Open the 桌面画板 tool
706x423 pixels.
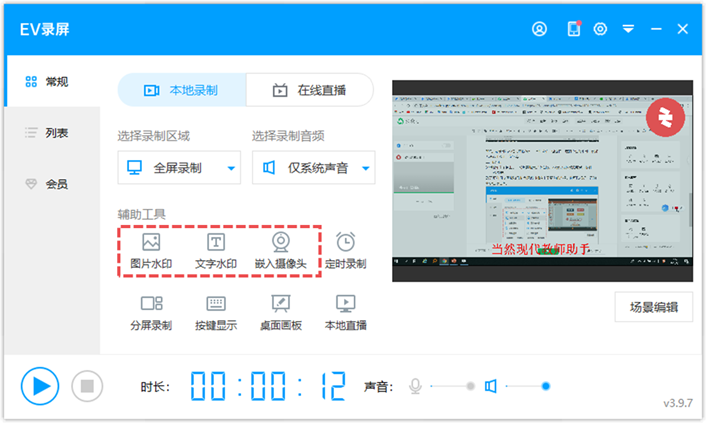pos(281,313)
